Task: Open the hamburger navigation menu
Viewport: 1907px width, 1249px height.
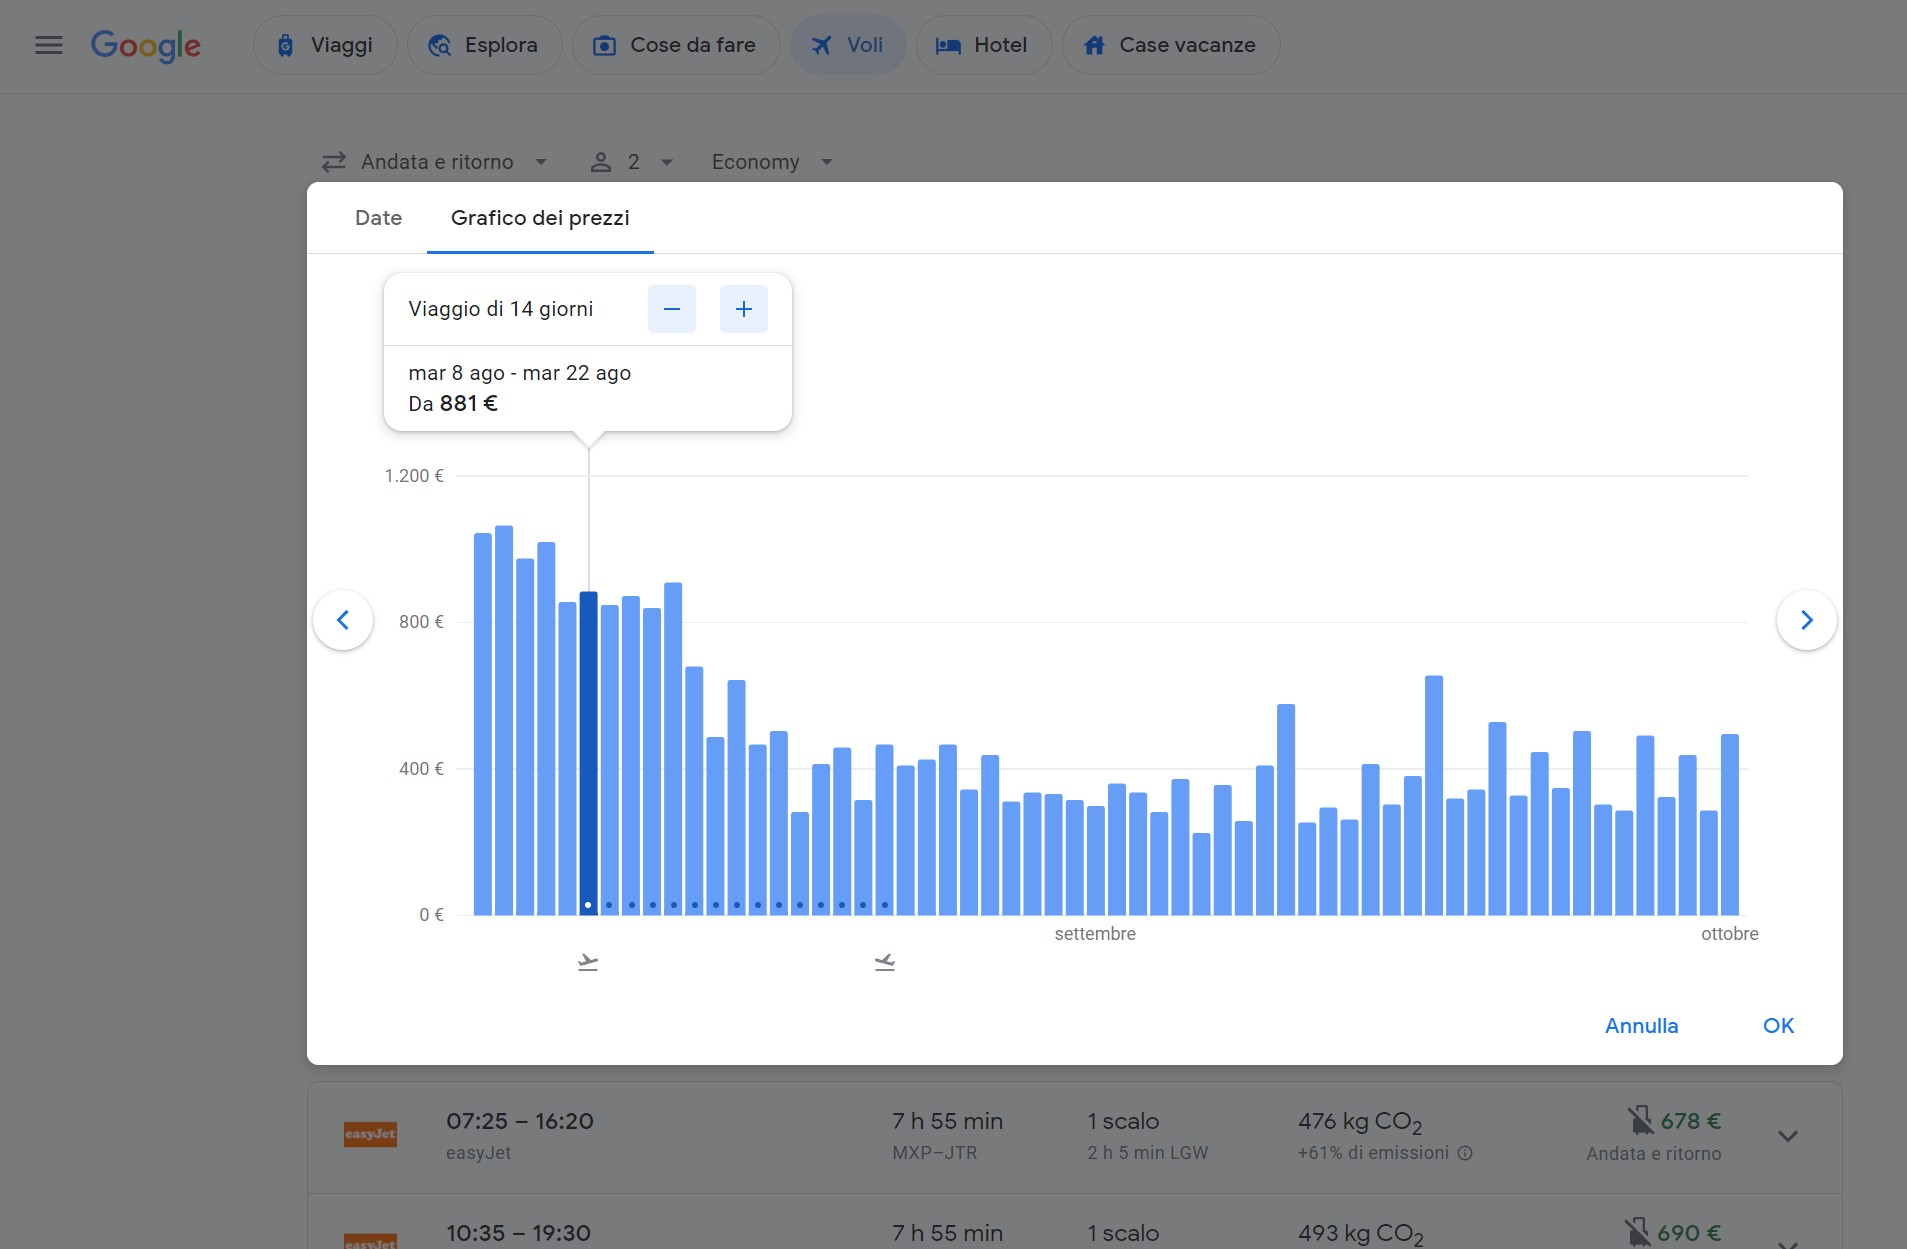Action: coord(47,45)
